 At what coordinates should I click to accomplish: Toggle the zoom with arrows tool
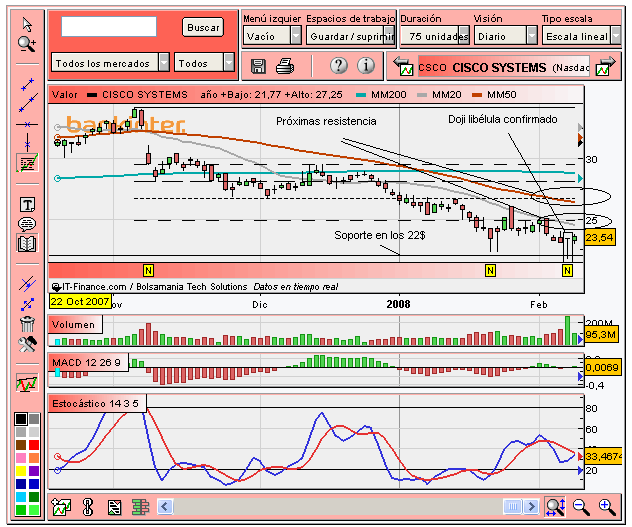point(555,506)
